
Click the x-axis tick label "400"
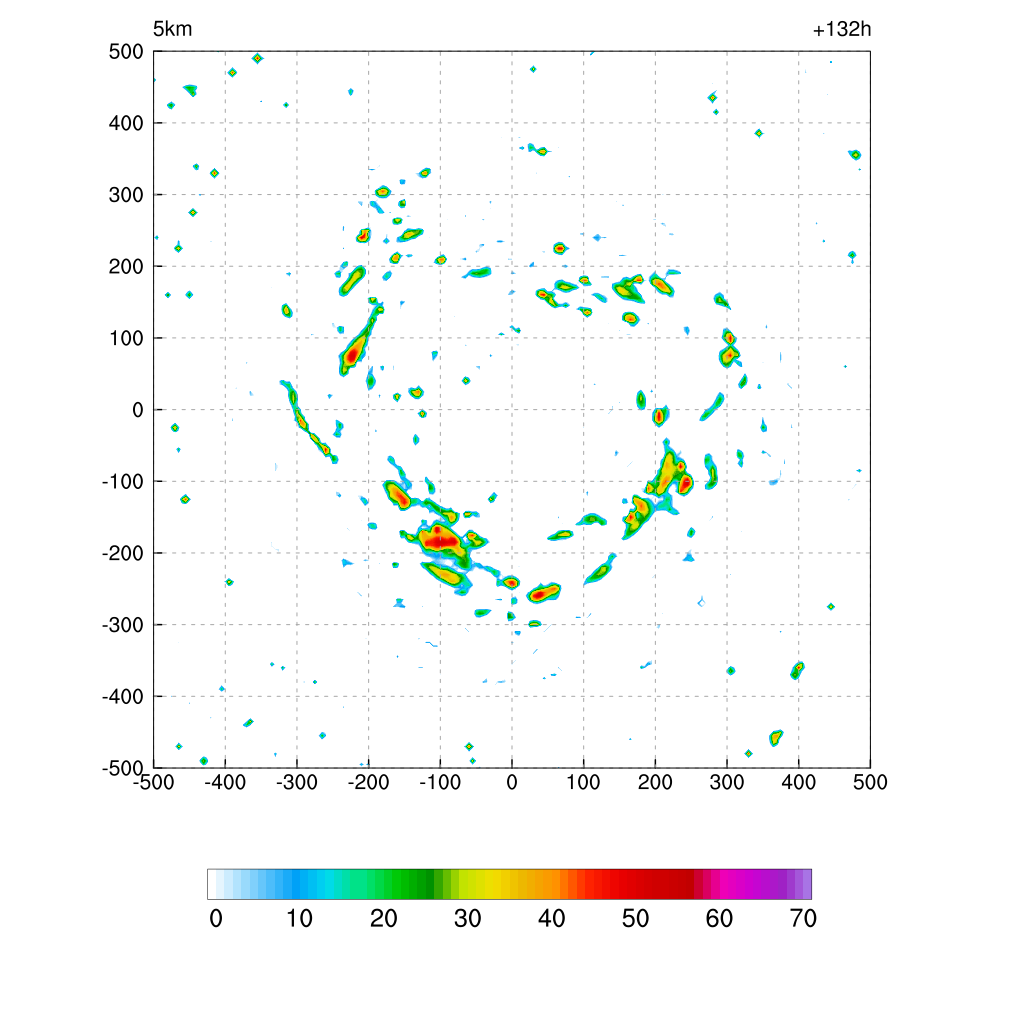[x=799, y=782]
